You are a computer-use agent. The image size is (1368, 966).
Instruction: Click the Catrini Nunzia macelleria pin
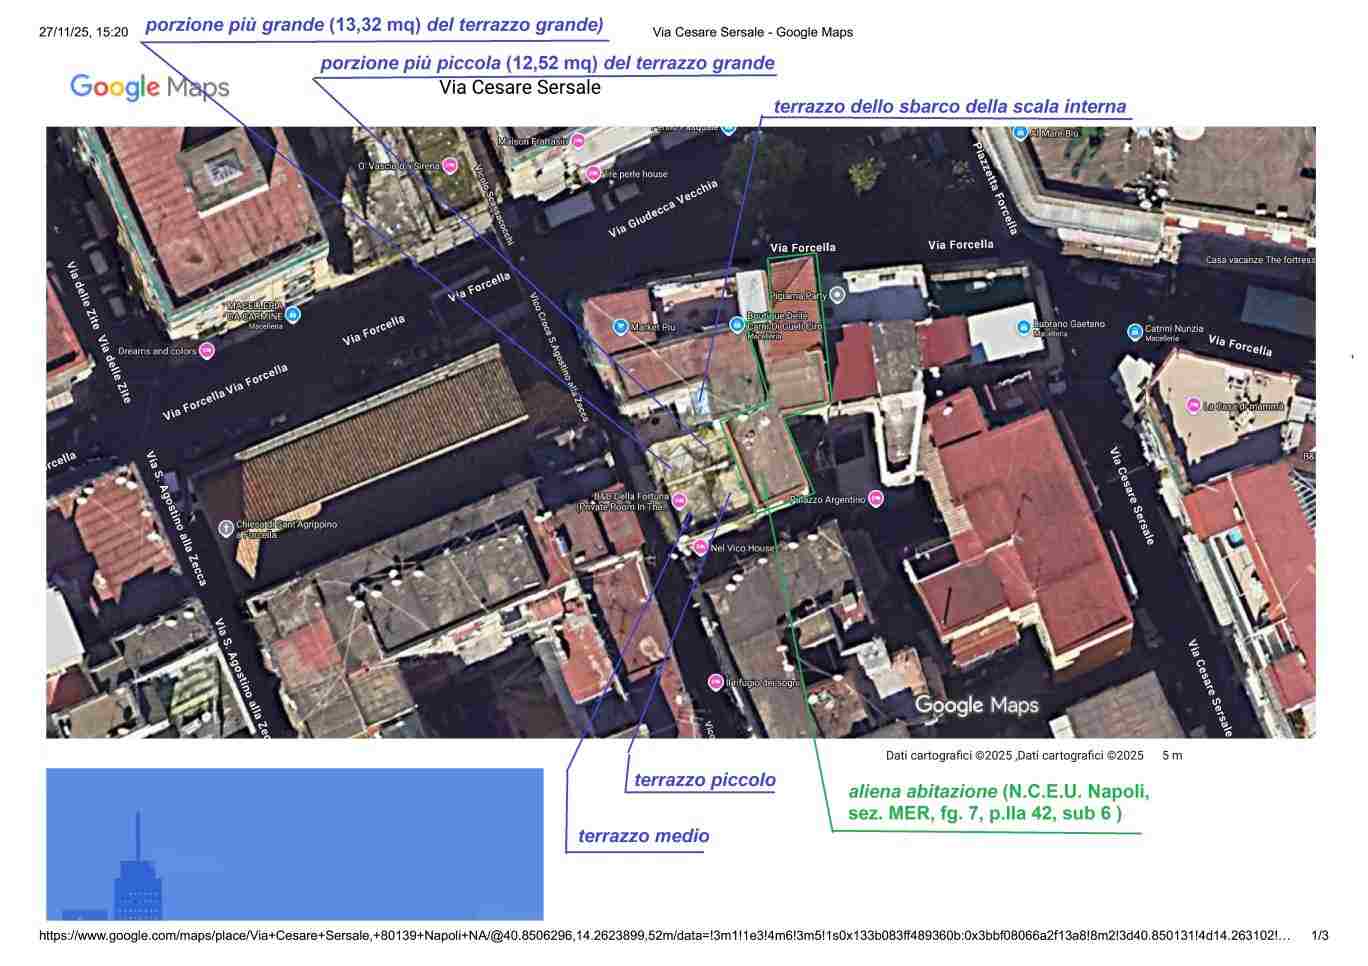pyautogui.click(x=1135, y=331)
